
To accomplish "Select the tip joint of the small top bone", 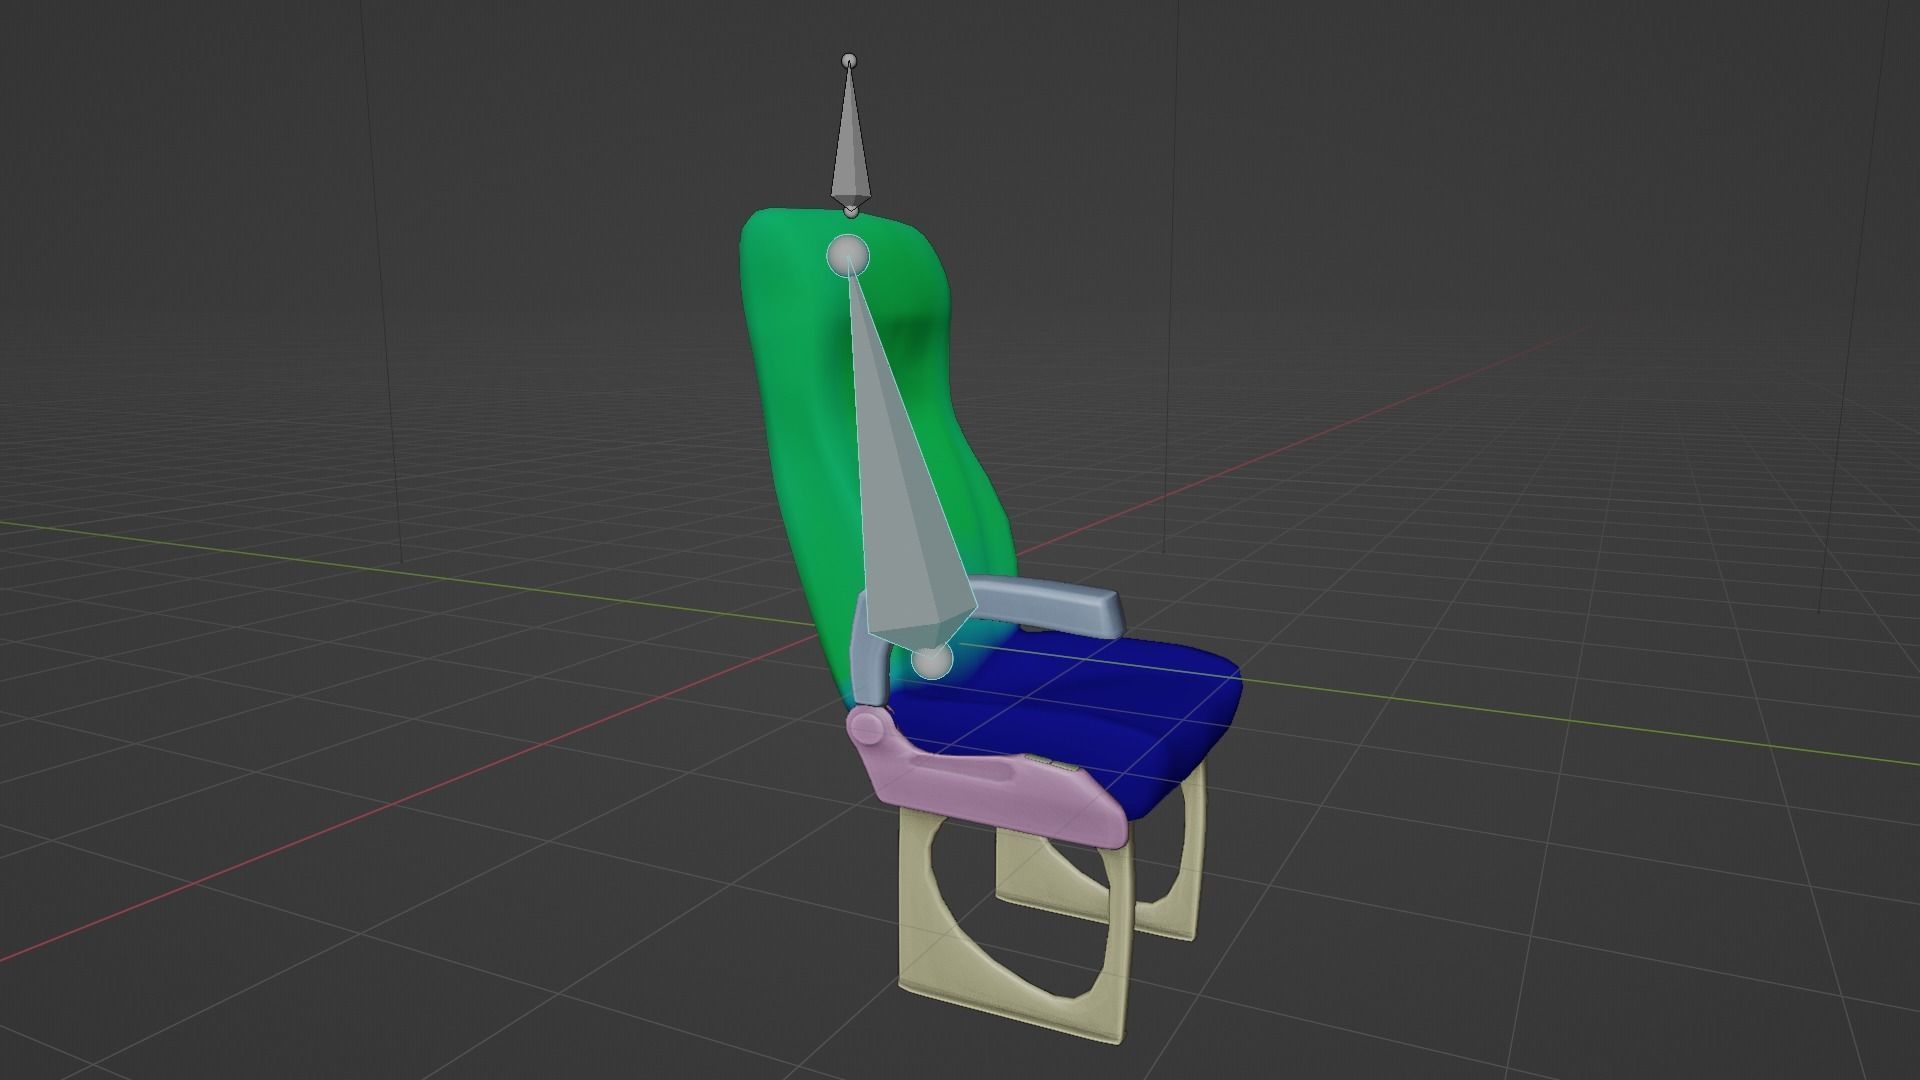I will pyautogui.click(x=849, y=60).
